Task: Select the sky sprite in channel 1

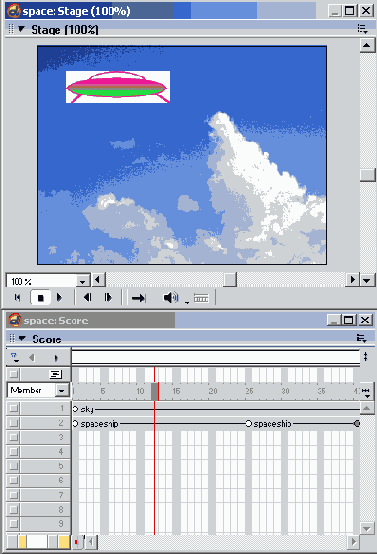Action: 216,409
